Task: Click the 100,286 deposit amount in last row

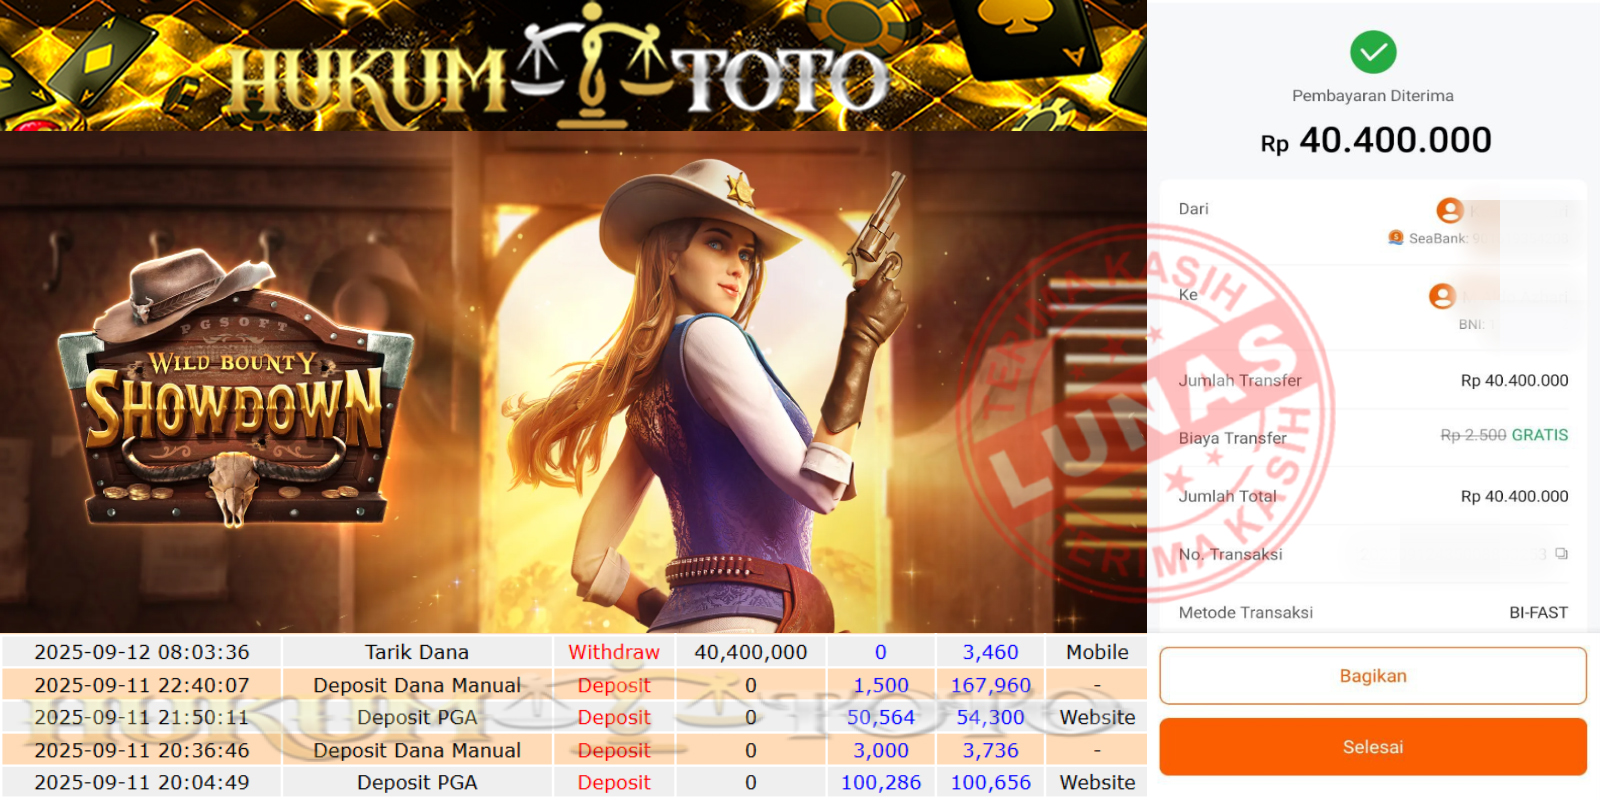Action: (x=880, y=782)
